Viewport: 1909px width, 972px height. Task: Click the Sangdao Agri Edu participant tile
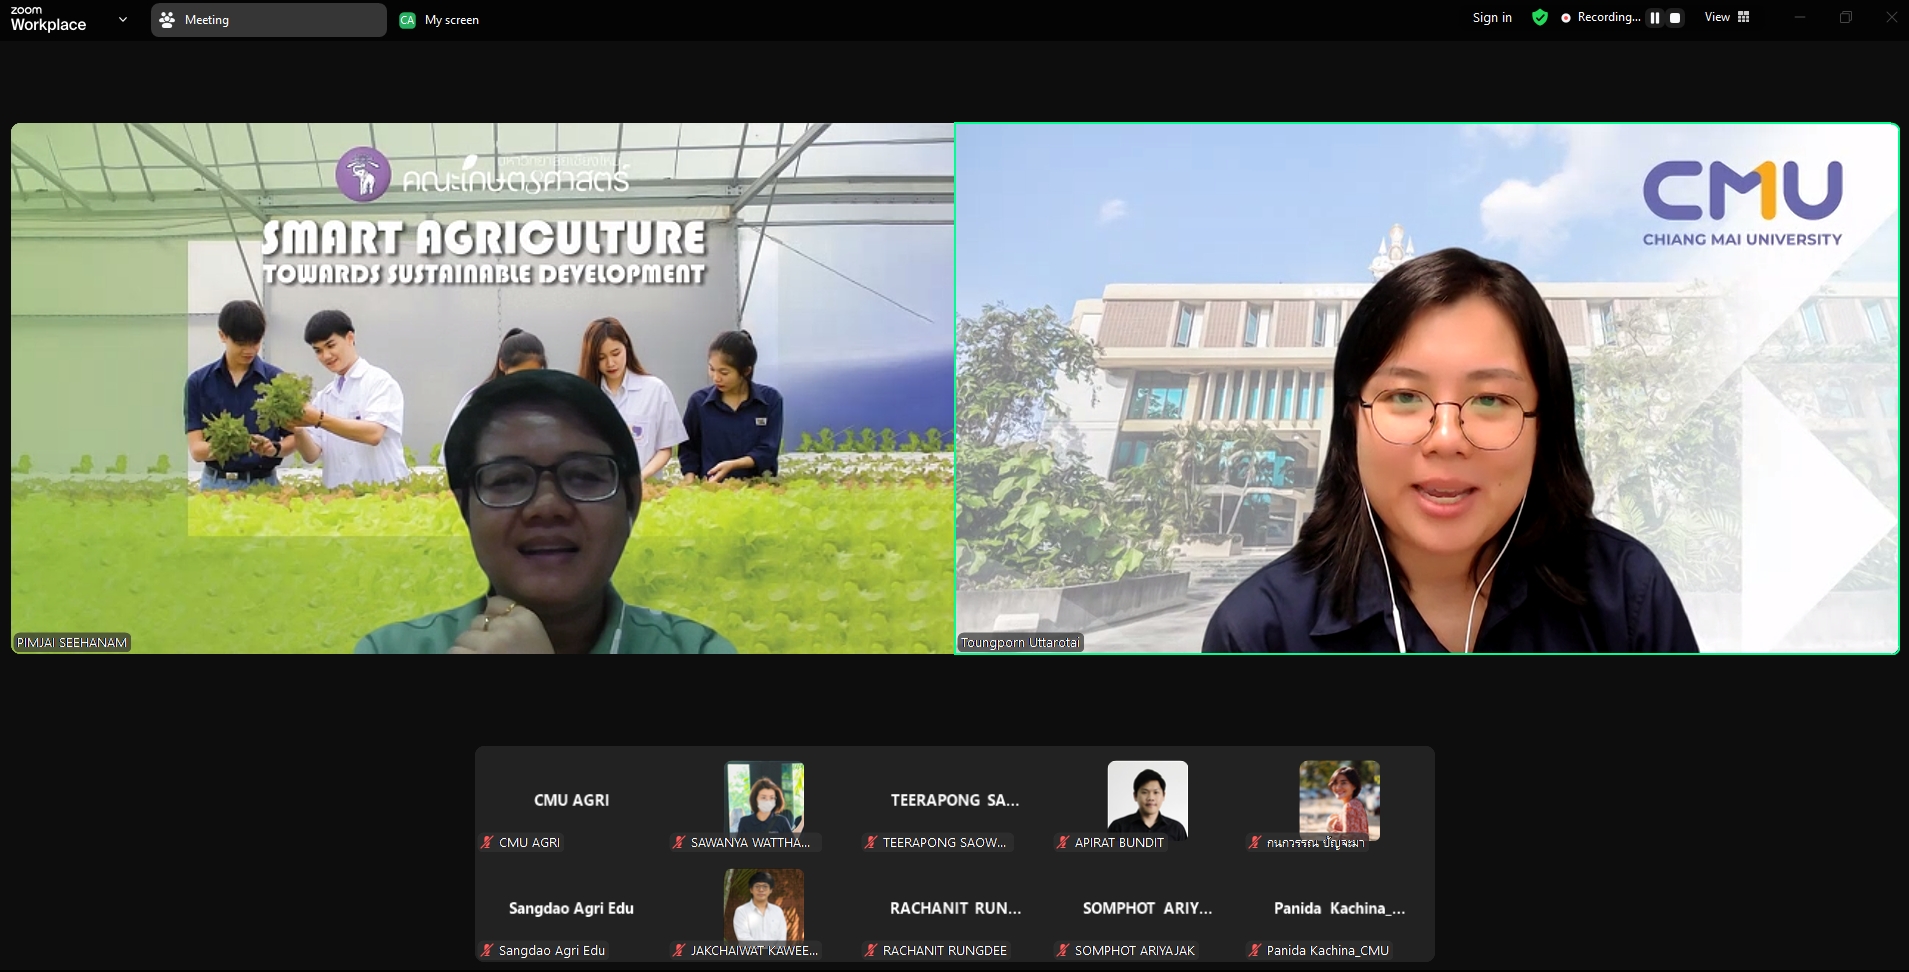pyautogui.click(x=571, y=908)
